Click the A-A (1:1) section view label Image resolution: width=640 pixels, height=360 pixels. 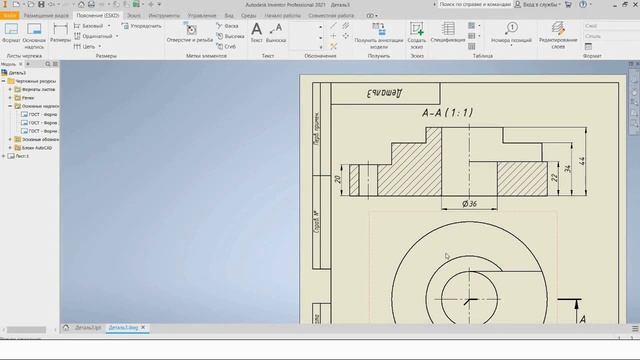447,112
